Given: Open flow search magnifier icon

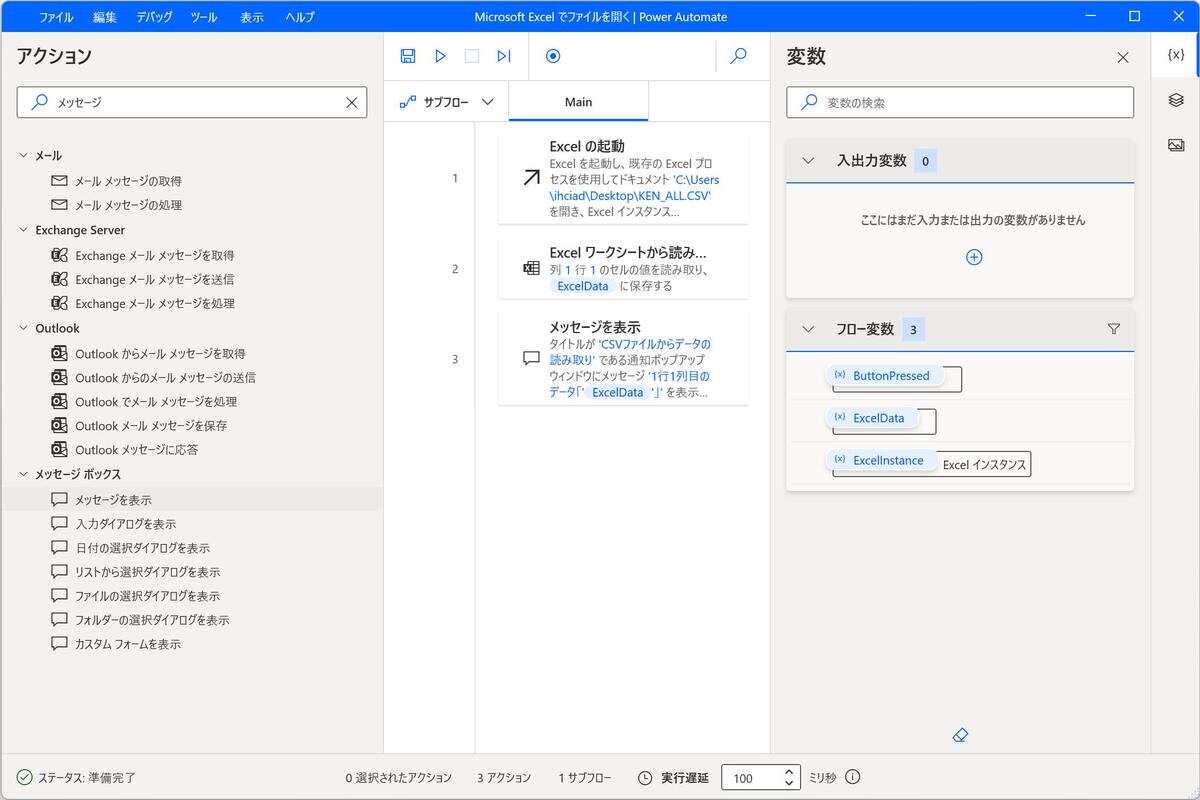Looking at the screenshot, I should pos(739,56).
